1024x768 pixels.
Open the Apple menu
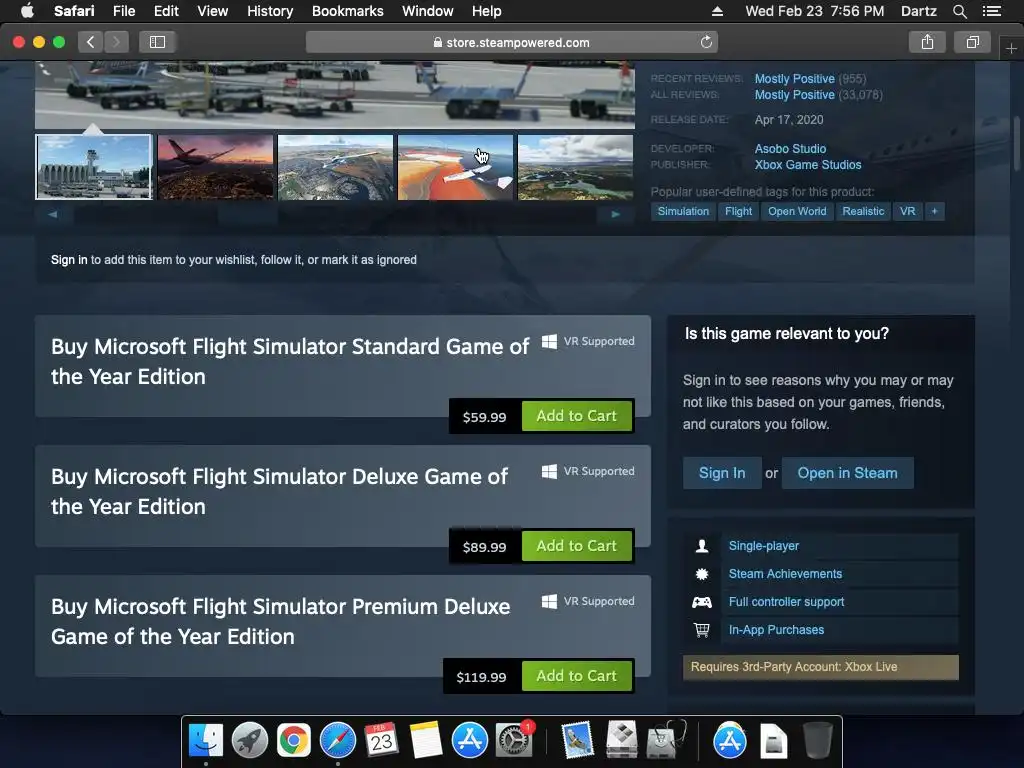click(27, 11)
